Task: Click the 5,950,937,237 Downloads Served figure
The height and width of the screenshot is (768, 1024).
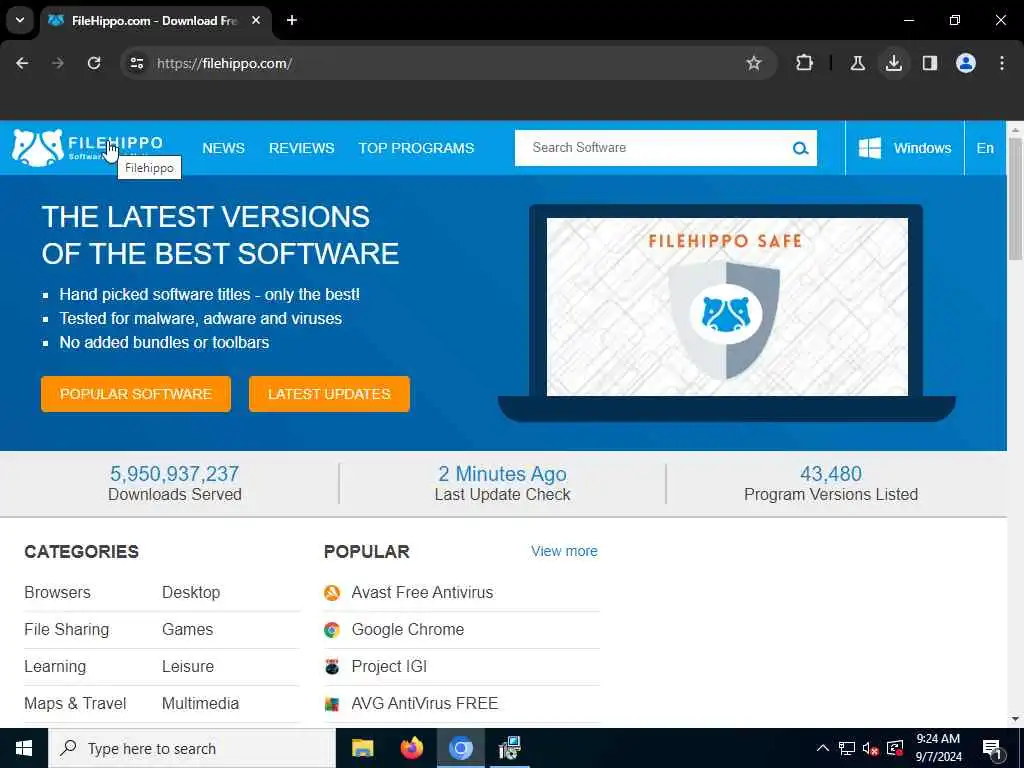Action: click(174, 473)
